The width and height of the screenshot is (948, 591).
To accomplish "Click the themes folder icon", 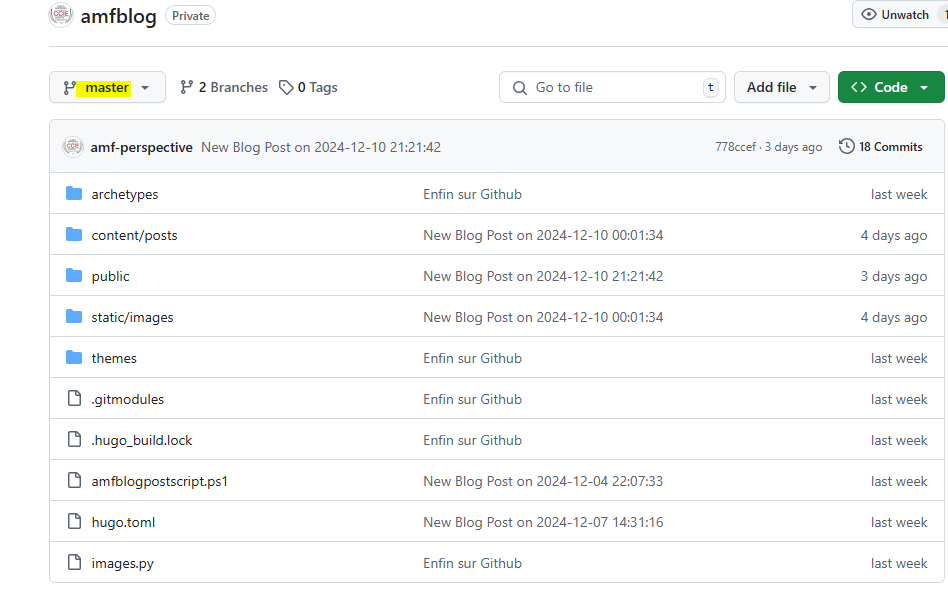I will pos(74,358).
